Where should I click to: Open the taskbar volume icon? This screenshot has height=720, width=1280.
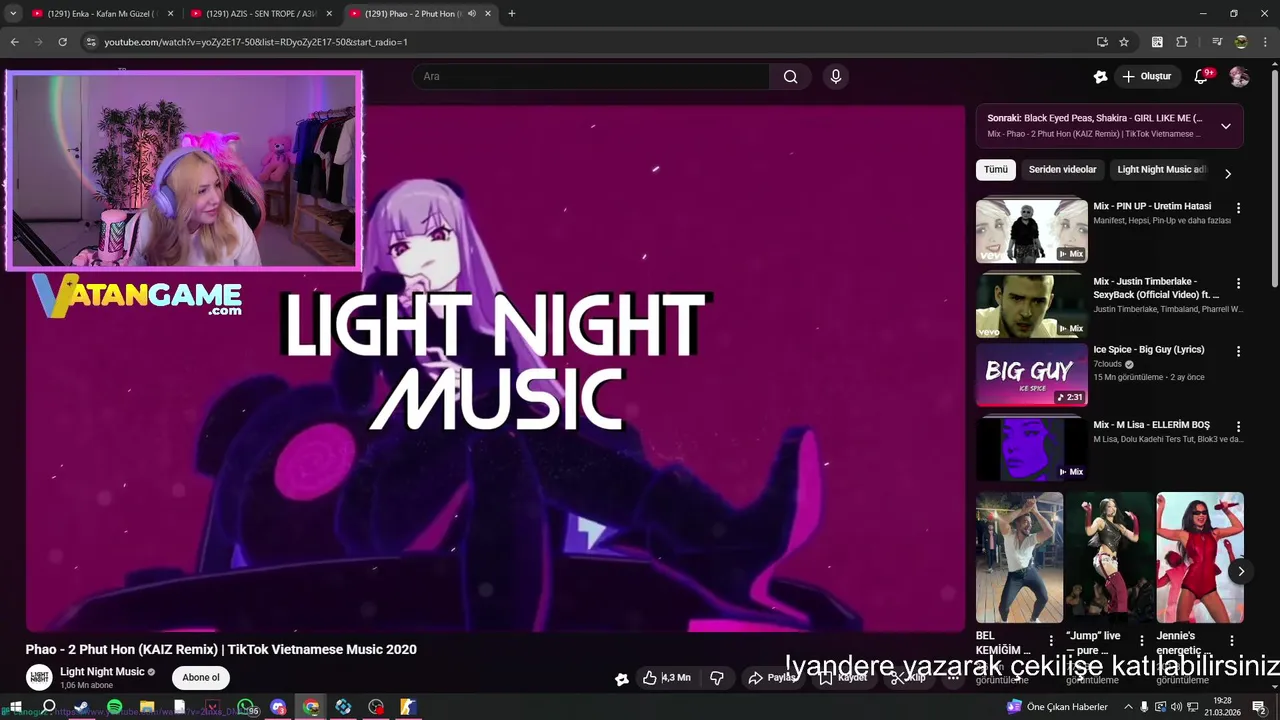tap(1176, 707)
